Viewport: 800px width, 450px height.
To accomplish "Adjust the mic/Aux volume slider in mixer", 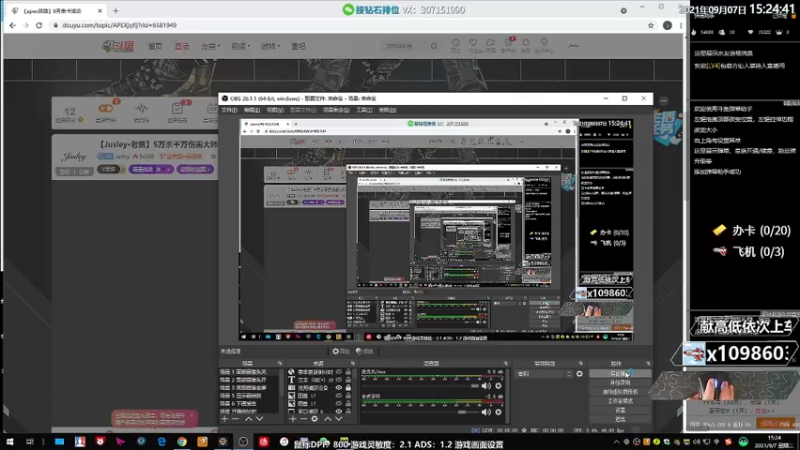I will tap(420, 386).
